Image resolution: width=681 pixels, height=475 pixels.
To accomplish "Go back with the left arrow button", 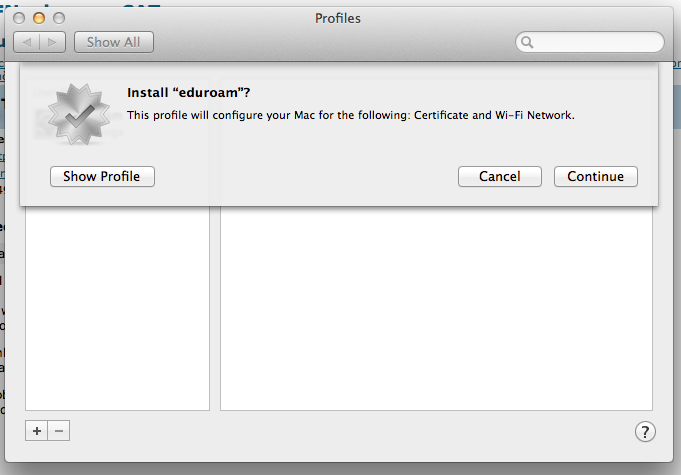I will [28, 42].
